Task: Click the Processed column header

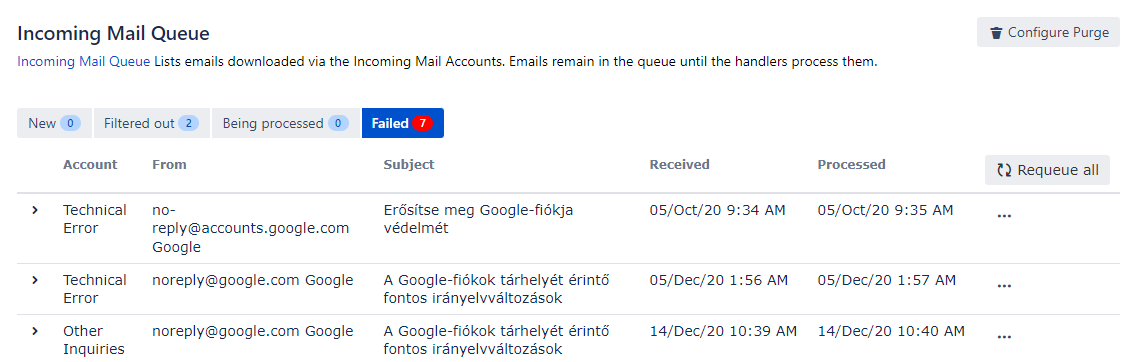Action: 851,165
